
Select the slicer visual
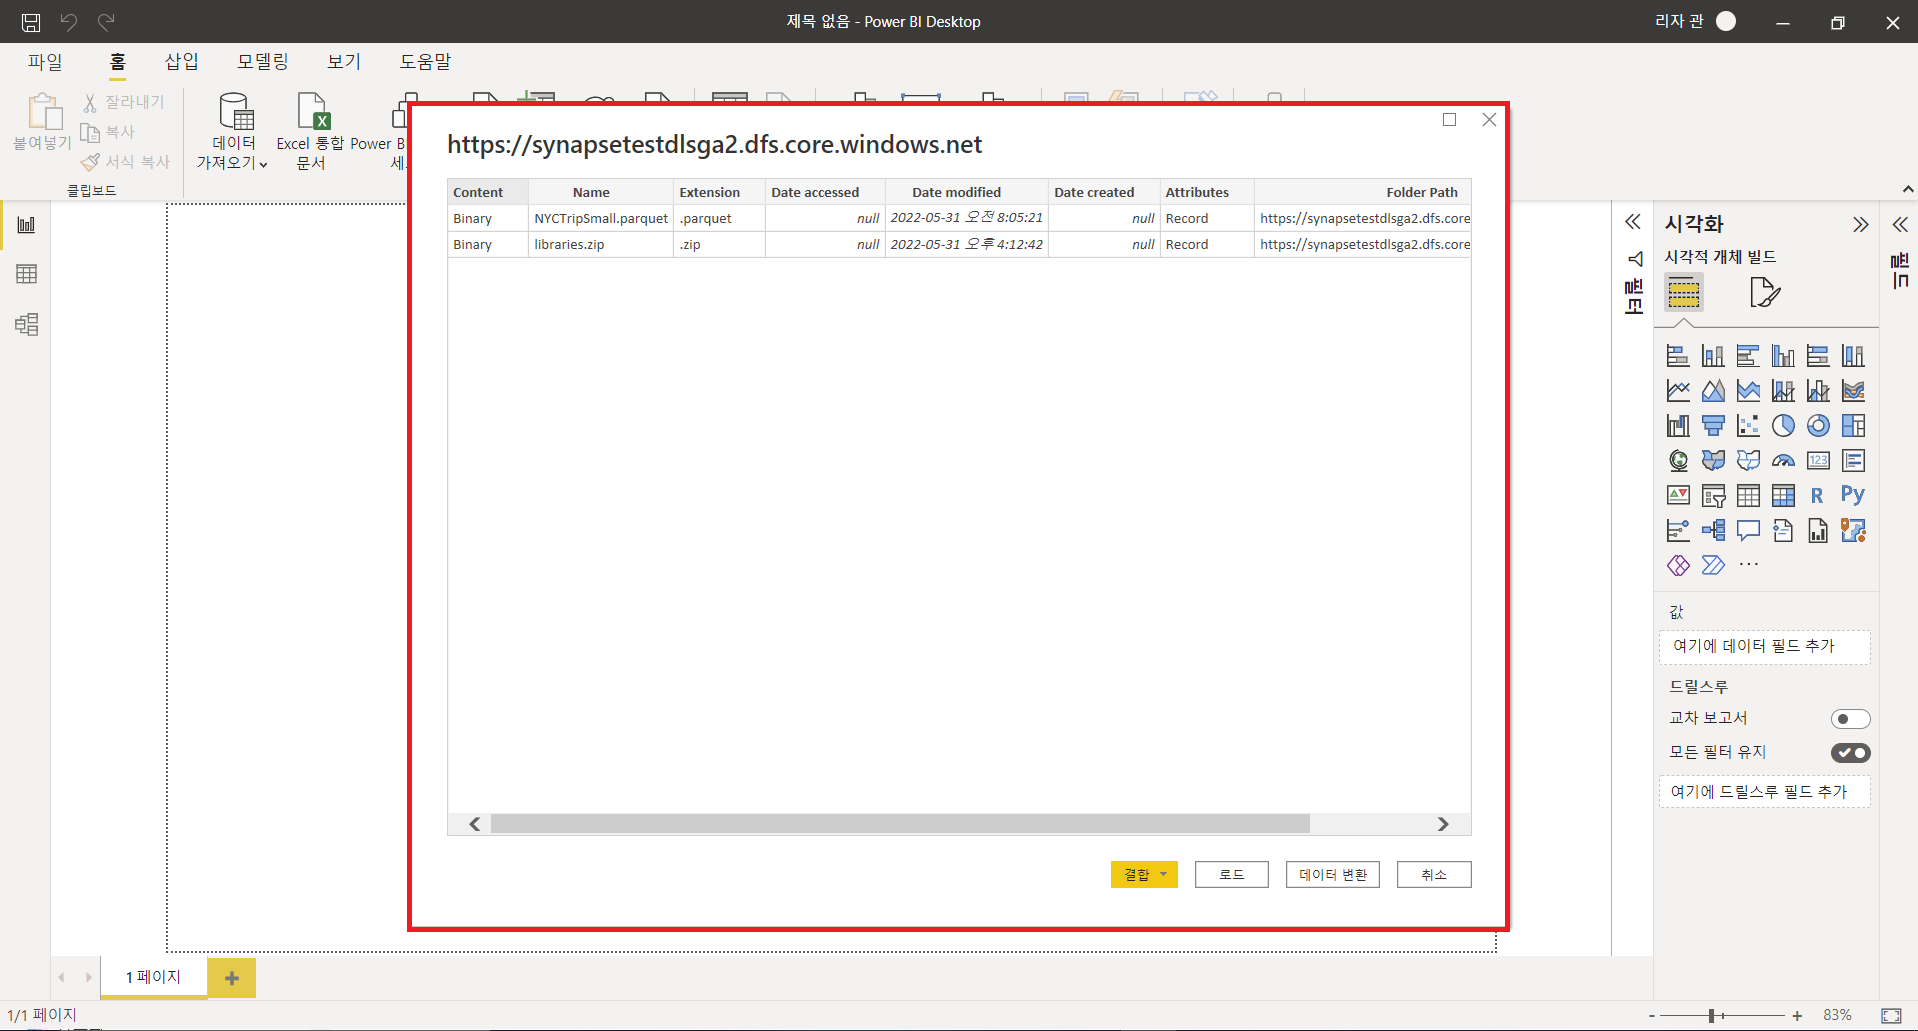coord(1713,496)
